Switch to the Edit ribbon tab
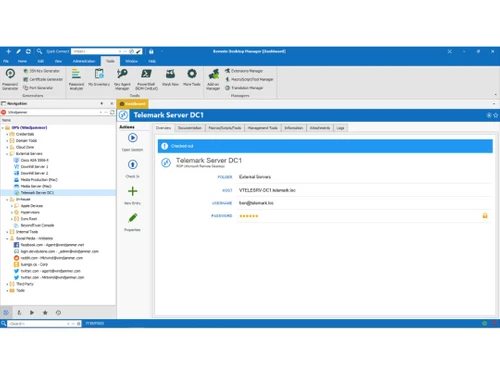Screen dimensions: 500x375 click(x=41, y=61)
